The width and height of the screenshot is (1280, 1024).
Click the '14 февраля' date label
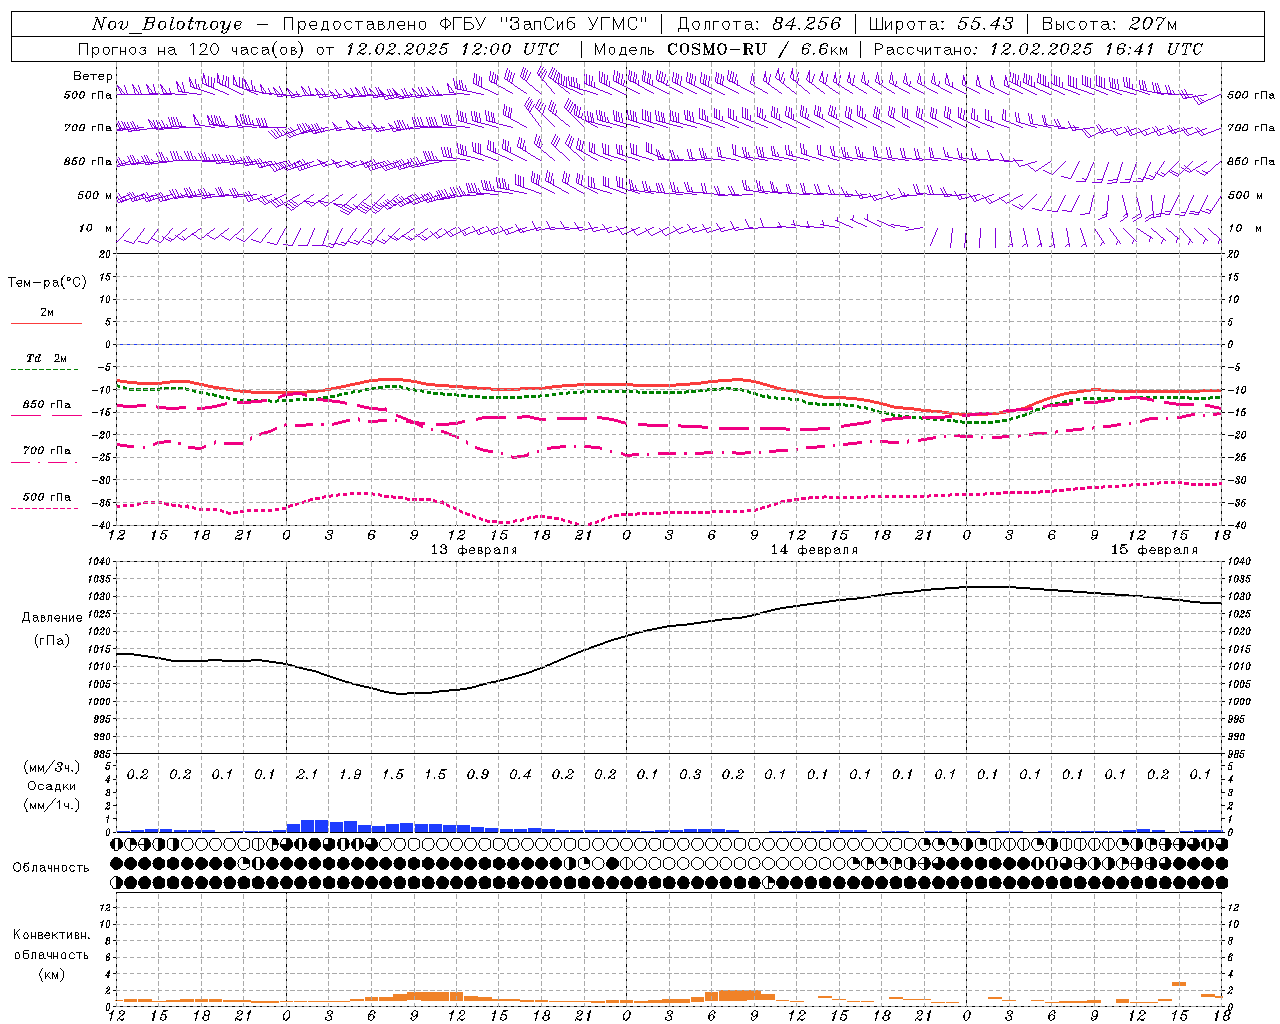814,550
